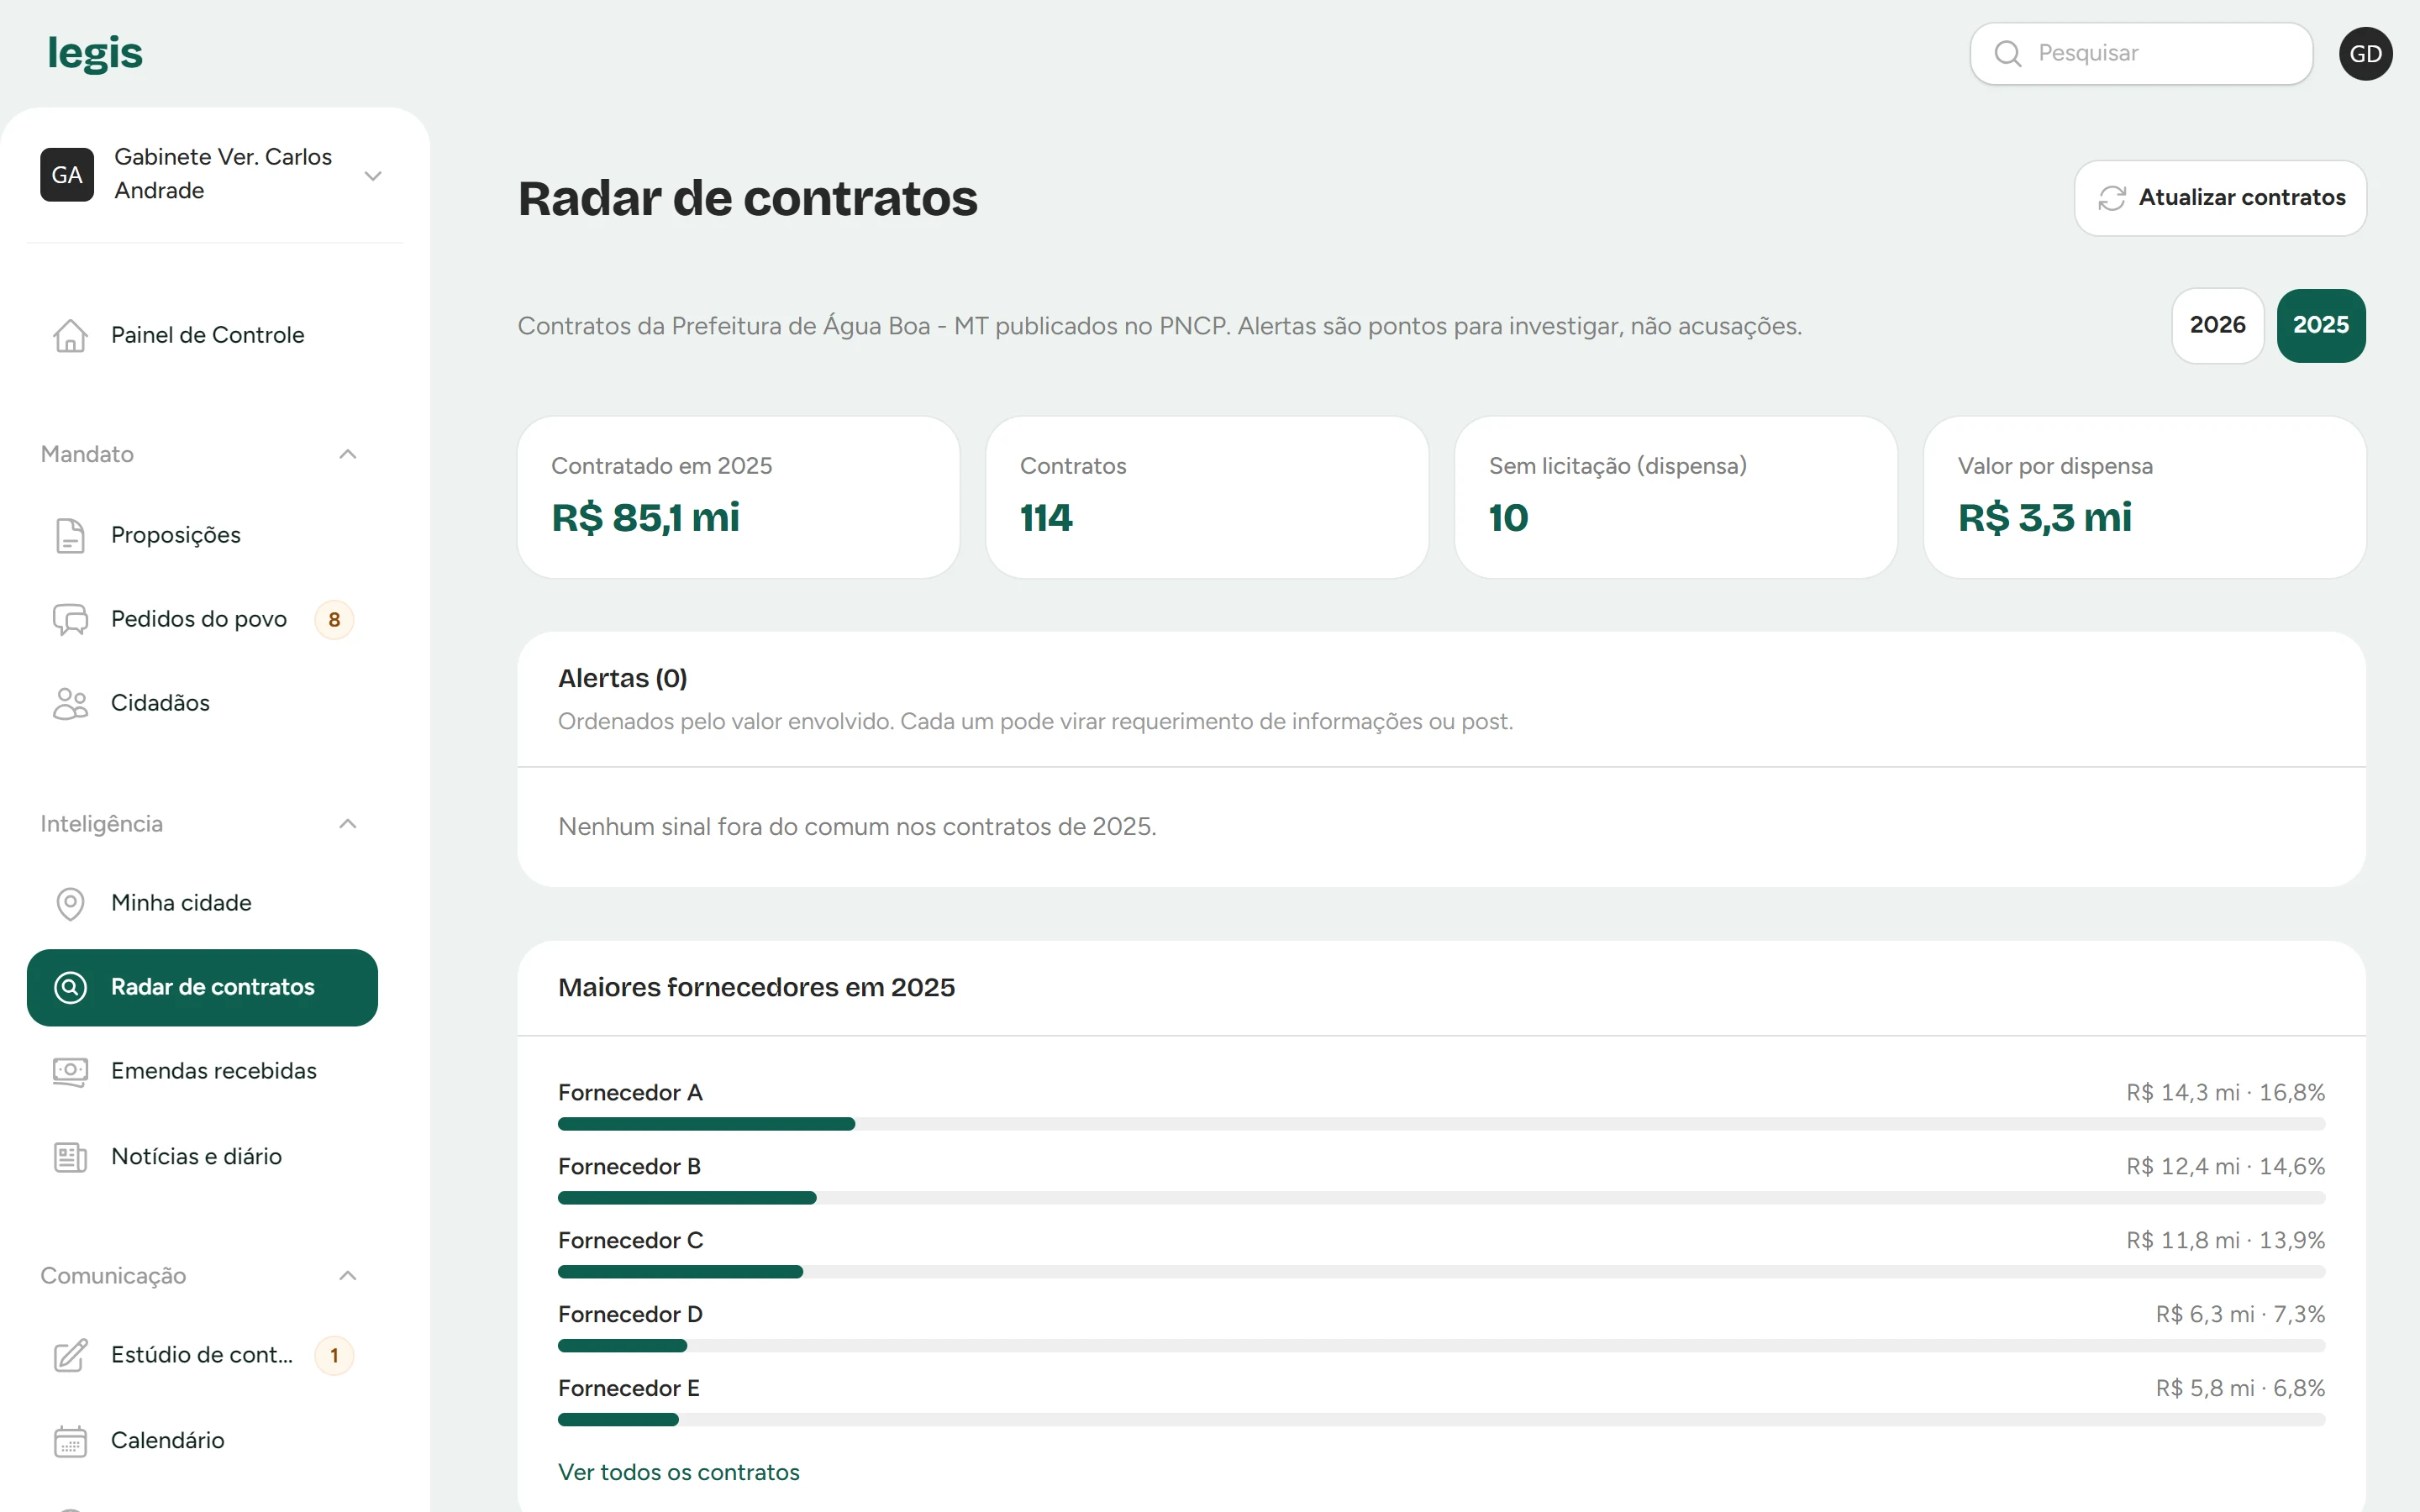
Task: Click the Proposições document icon
Action: click(70, 535)
